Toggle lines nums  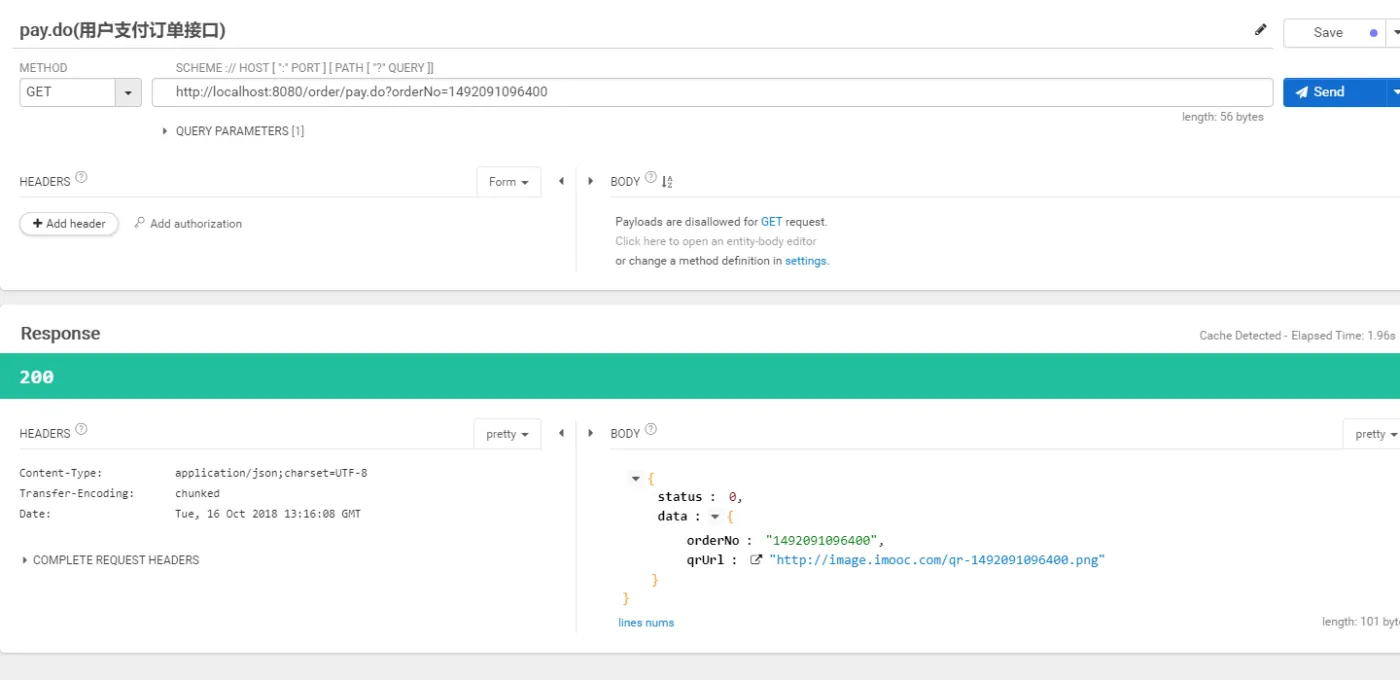coord(646,623)
